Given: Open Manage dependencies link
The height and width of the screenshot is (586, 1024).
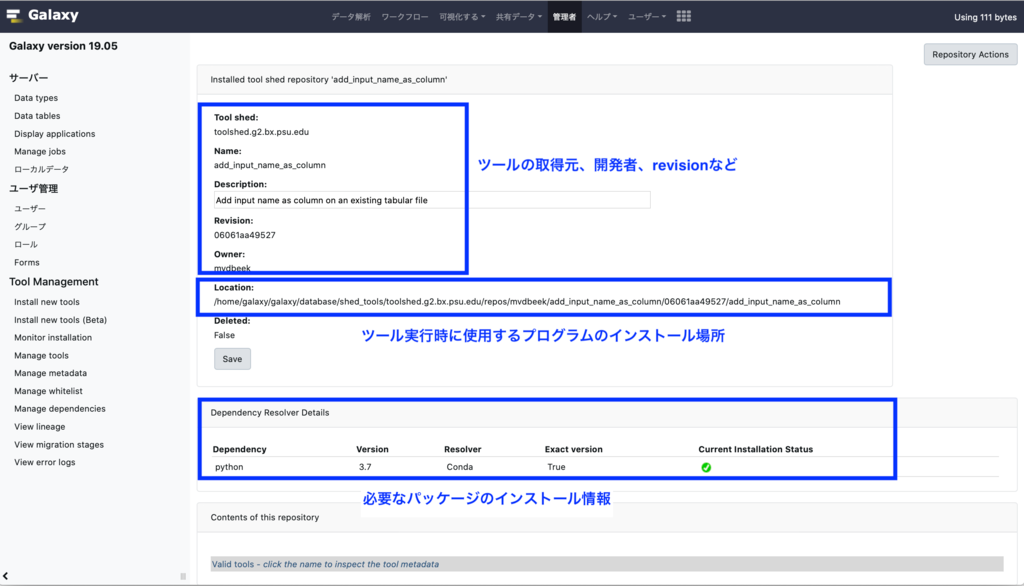Looking at the screenshot, I should (60, 409).
